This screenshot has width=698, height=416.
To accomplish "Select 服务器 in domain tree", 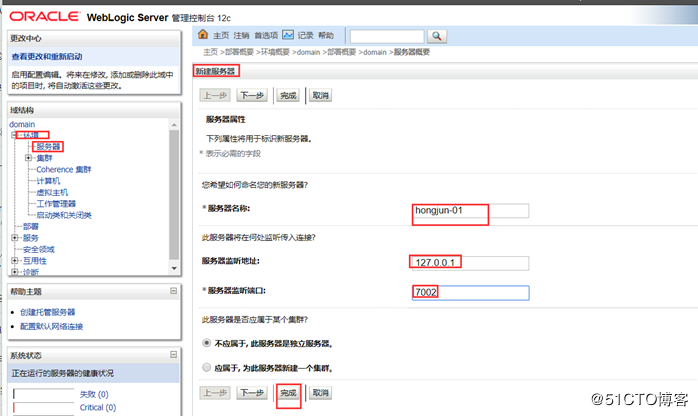I will [48, 146].
